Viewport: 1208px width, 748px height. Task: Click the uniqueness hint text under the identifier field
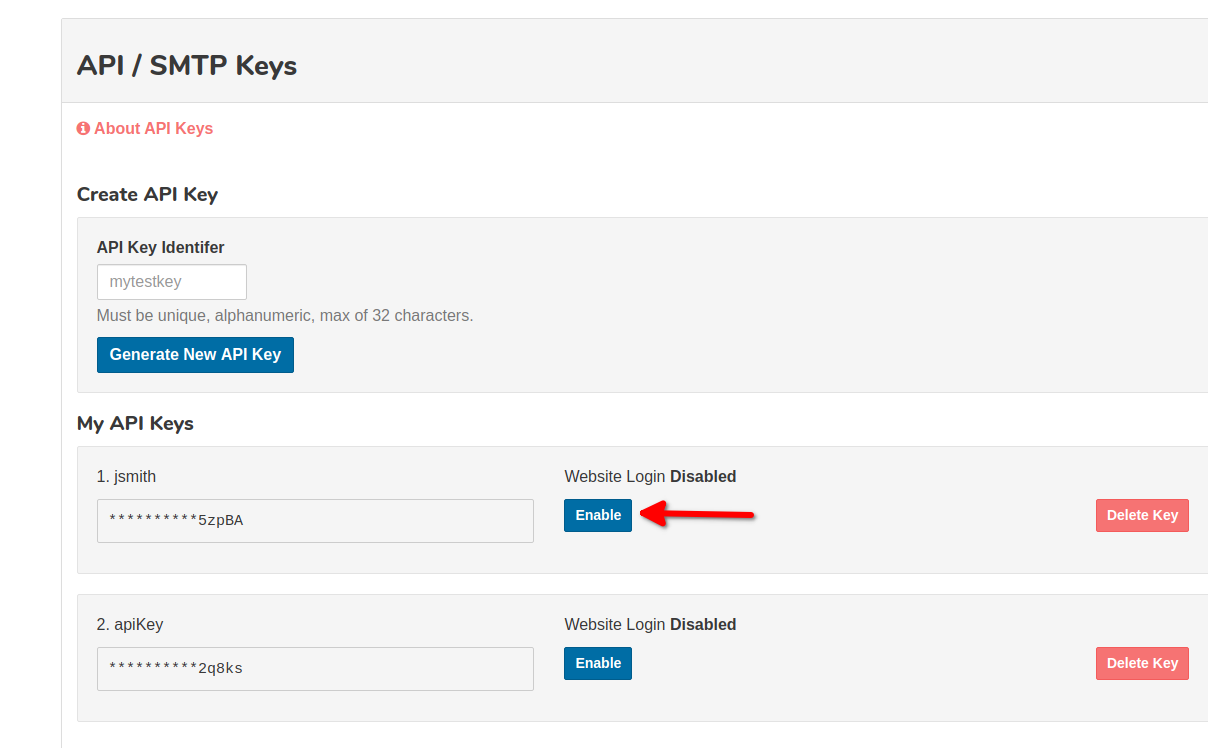click(284, 315)
